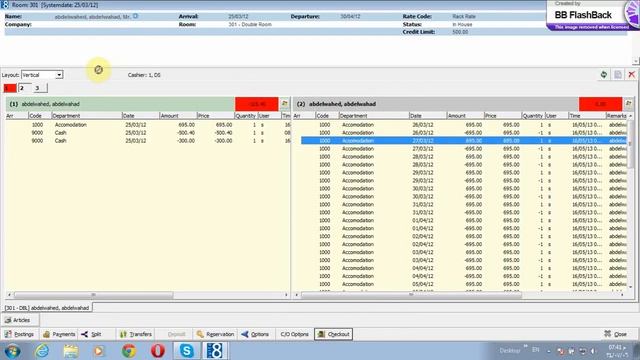Open File Explorer from taskbar
The height and width of the screenshot is (360, 640).
[x=71, y=351]
